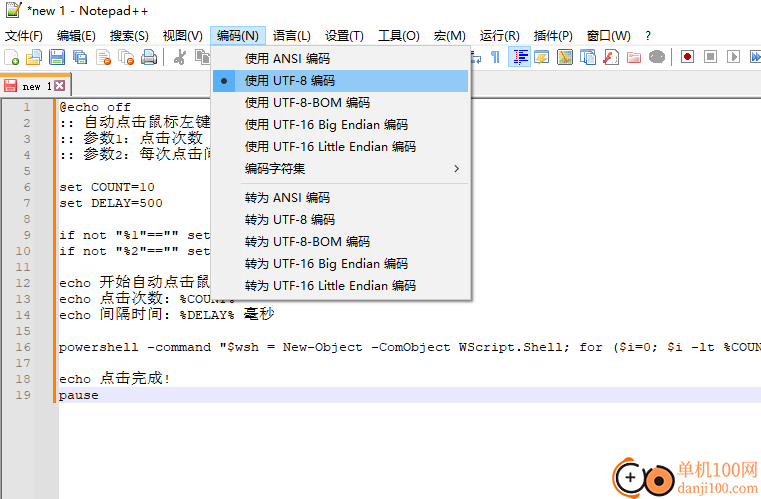Open the 文件(F) menu
The height and width of the screenshot is (499, 761).
click(24, 36)
